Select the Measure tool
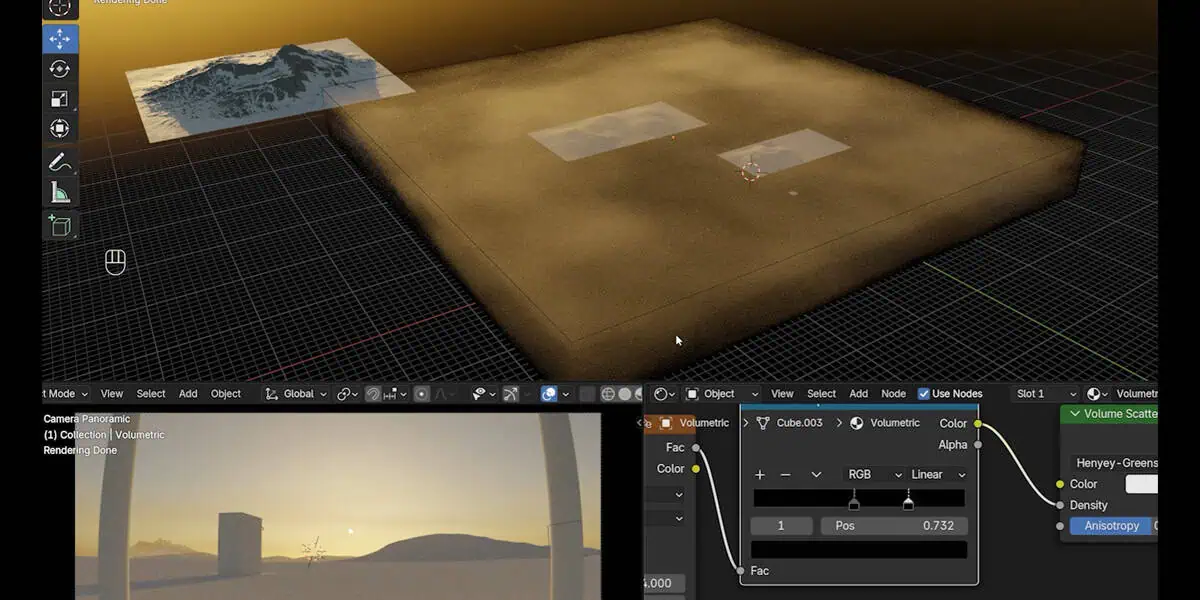The width and height of the screenshot is (1200, 600). click(60, 192)
